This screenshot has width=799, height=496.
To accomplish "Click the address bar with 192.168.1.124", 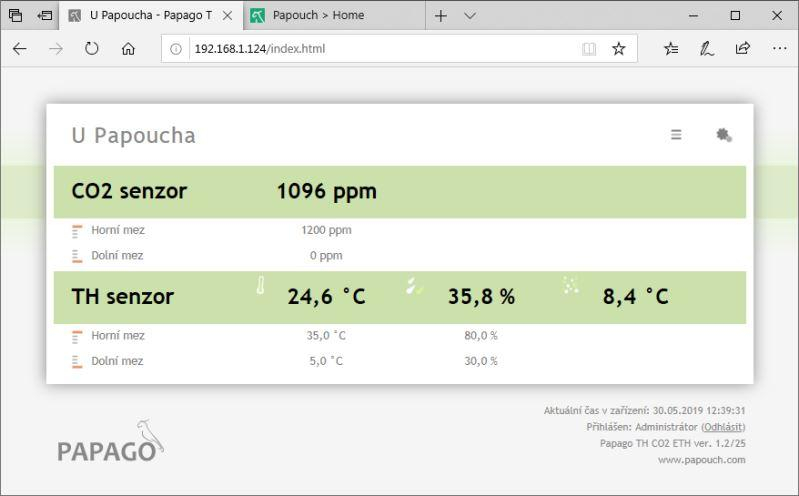I will [x=380, y=48].
